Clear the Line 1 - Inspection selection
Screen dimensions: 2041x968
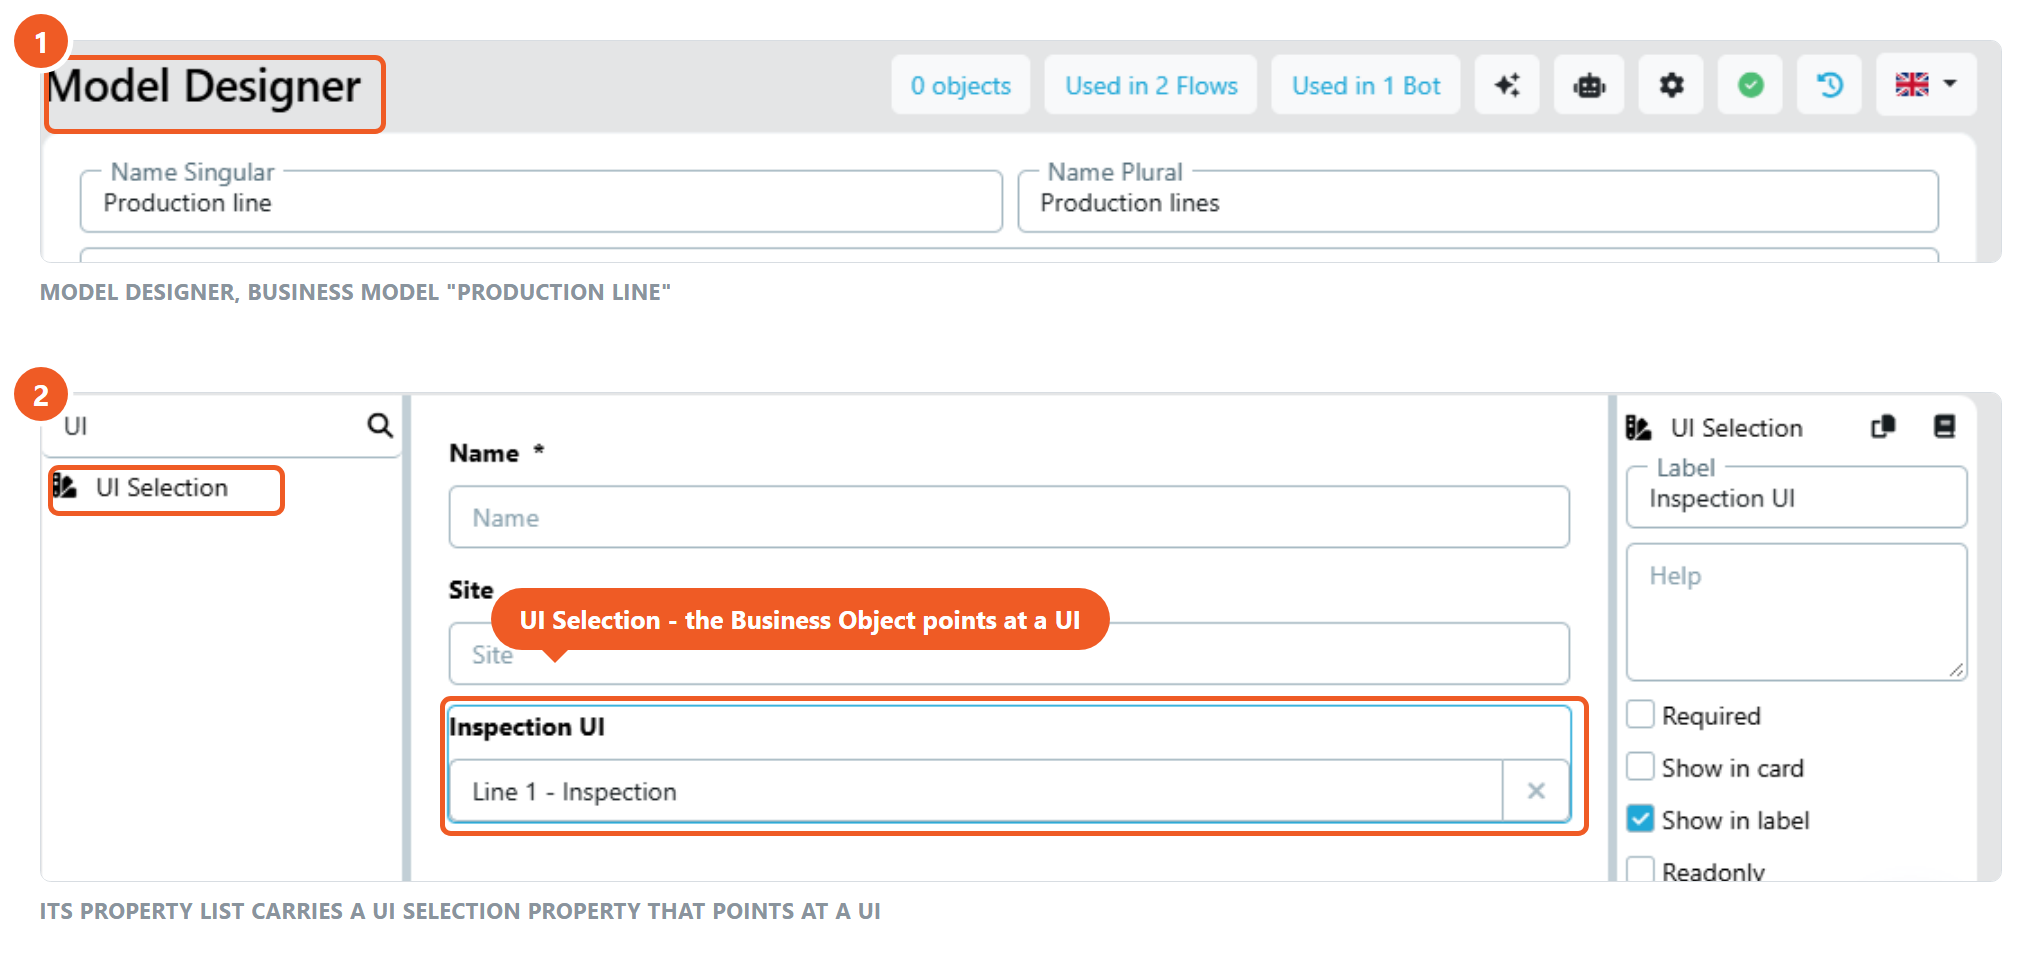pos(1536,791)
